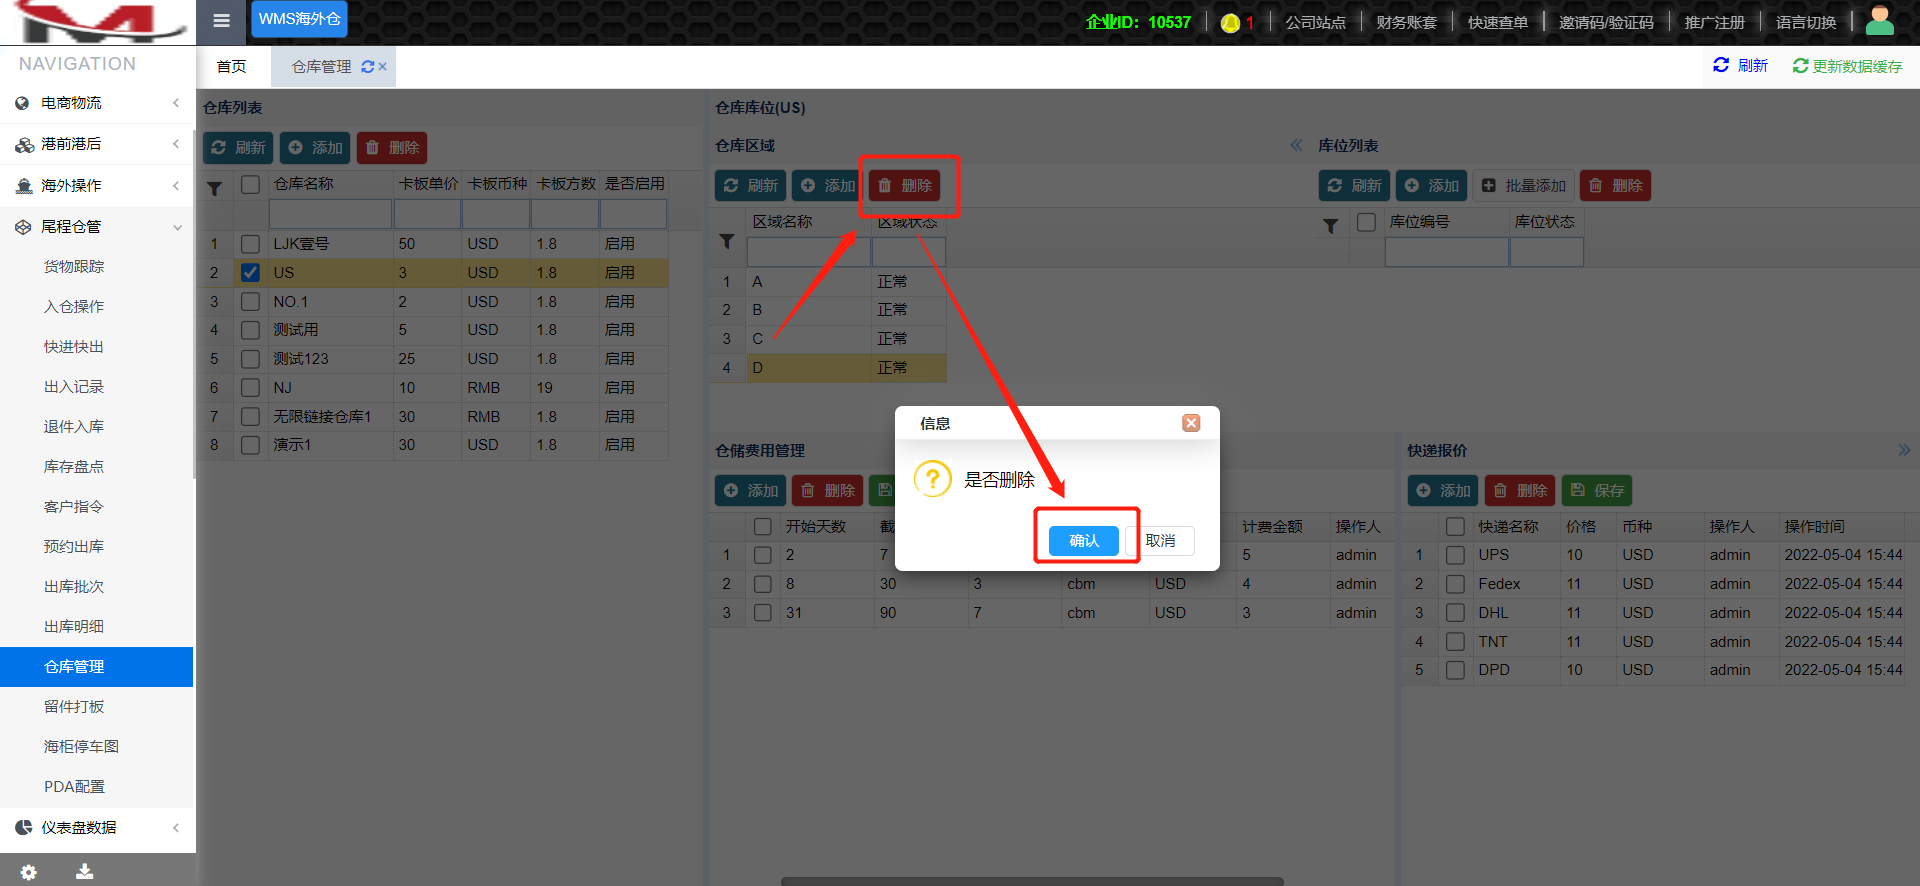The height and width of the screenshot is (886, 1920).
Task: Check the checkbox for warehouse LJK壹号
Action: [250, 244]
